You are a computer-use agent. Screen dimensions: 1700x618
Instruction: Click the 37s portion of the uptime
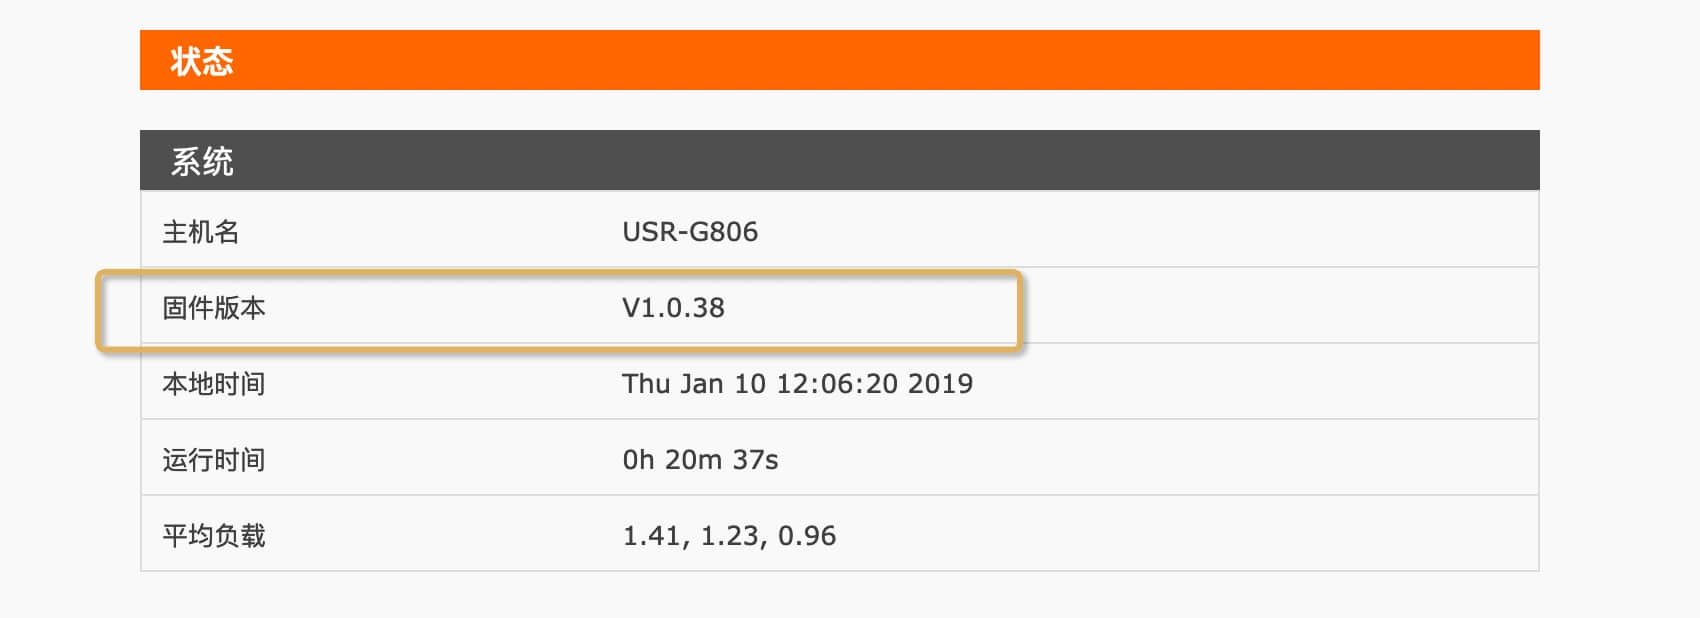click(755, 460)
